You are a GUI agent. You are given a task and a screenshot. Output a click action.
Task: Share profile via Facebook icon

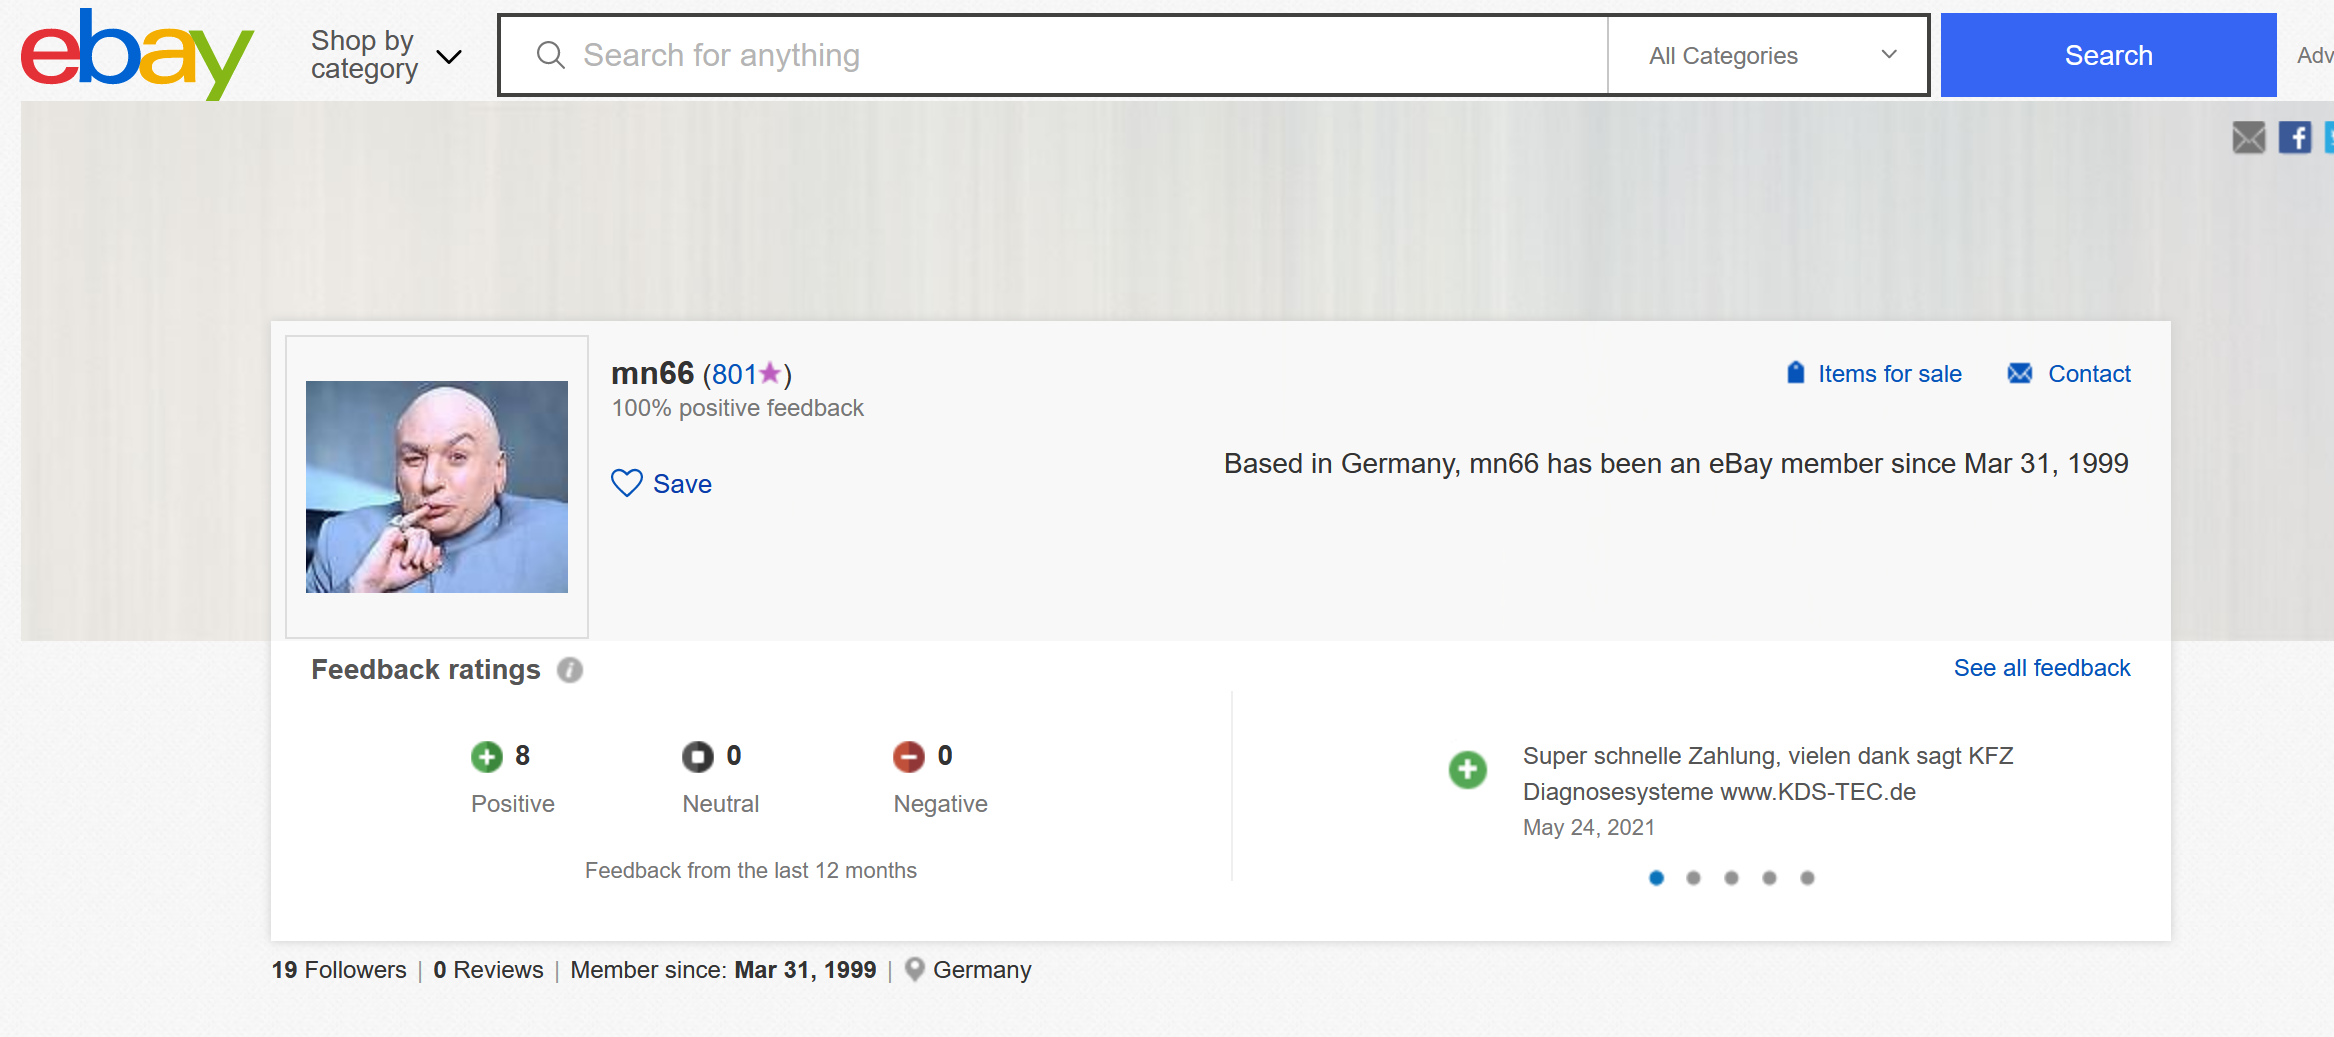click(x=2294, y=137)
